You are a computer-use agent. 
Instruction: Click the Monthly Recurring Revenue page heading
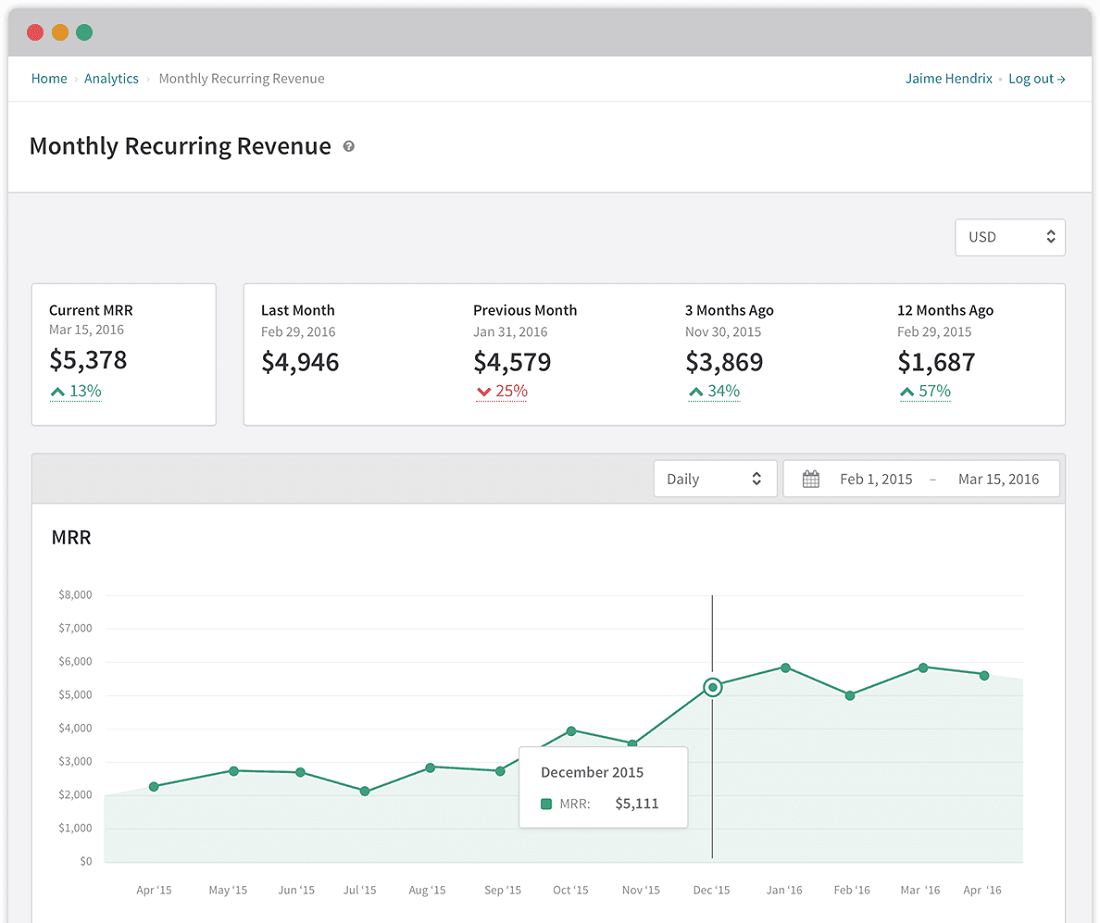pyautogui.click(x=180, y=146)
